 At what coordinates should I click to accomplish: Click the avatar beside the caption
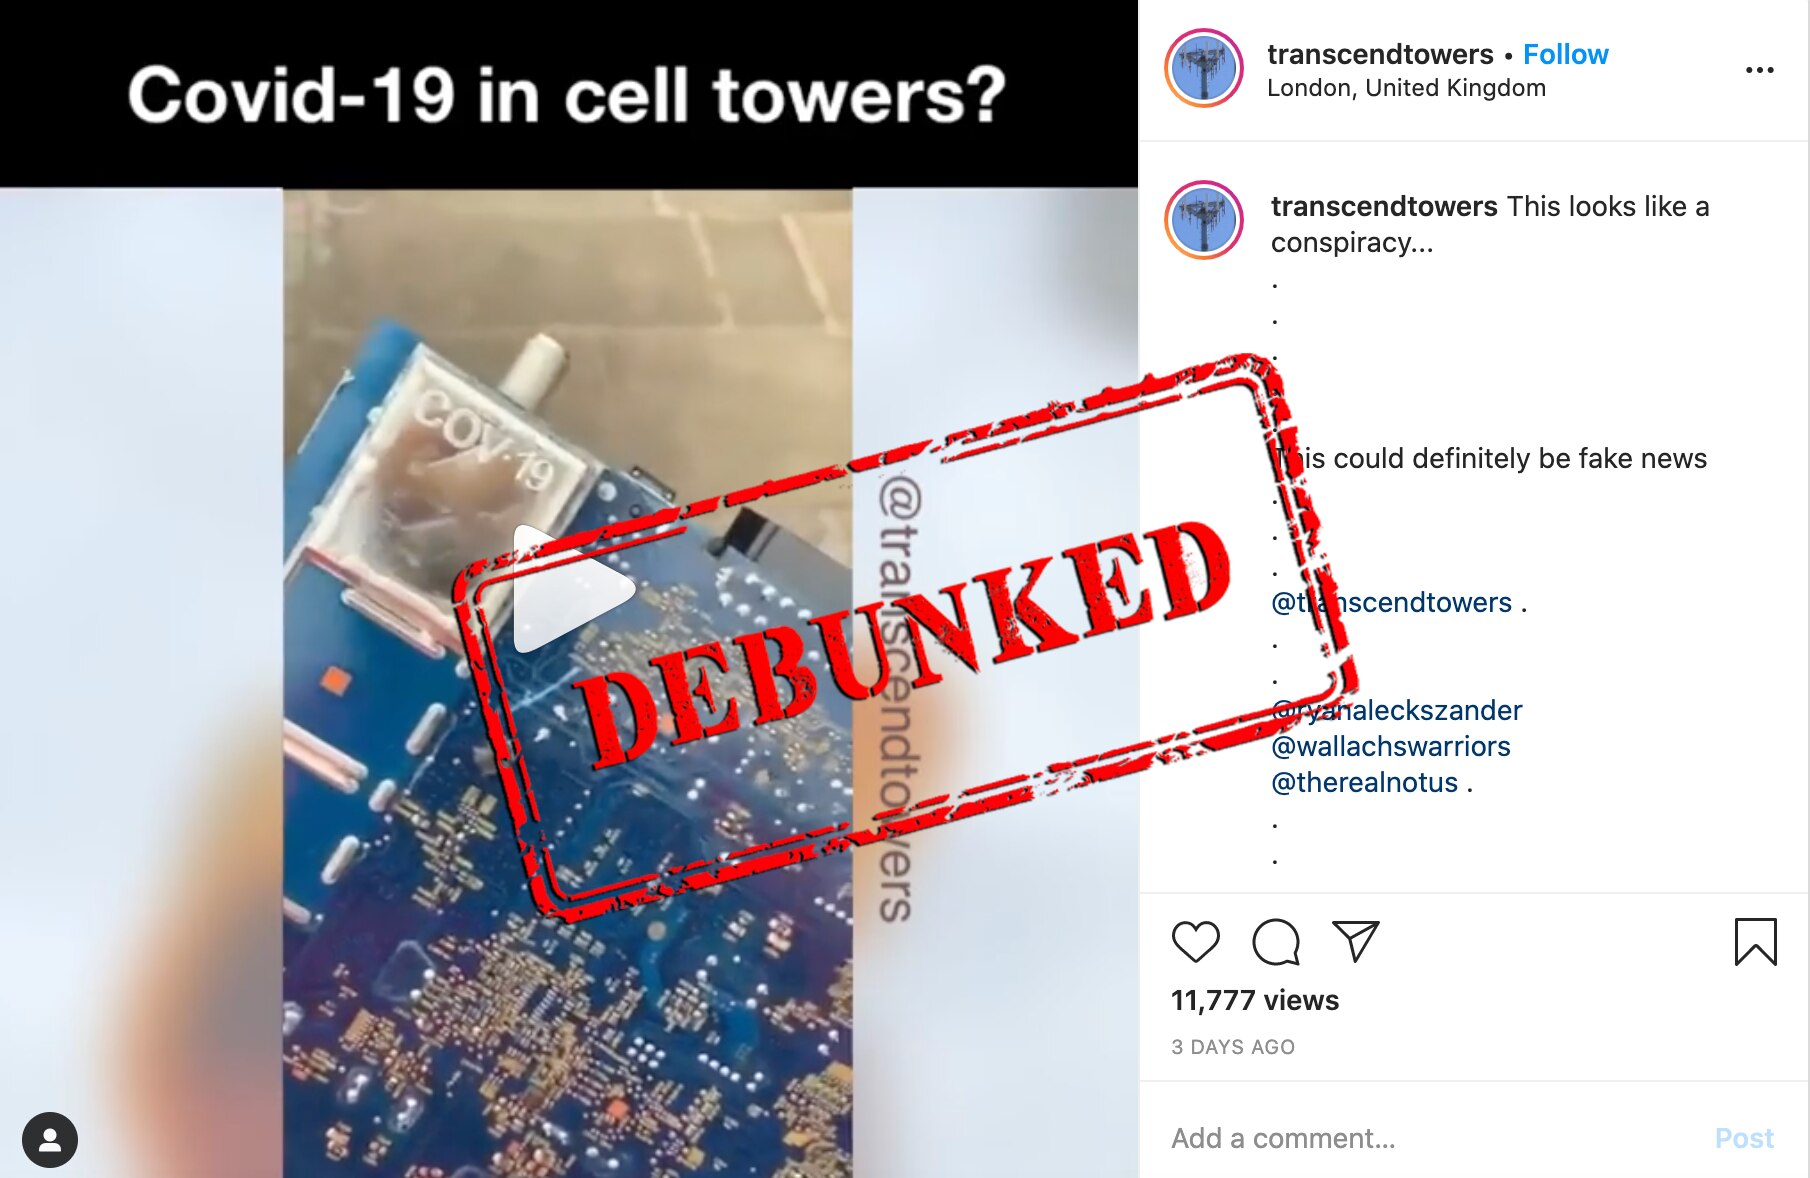click(x=1204, y=220)
